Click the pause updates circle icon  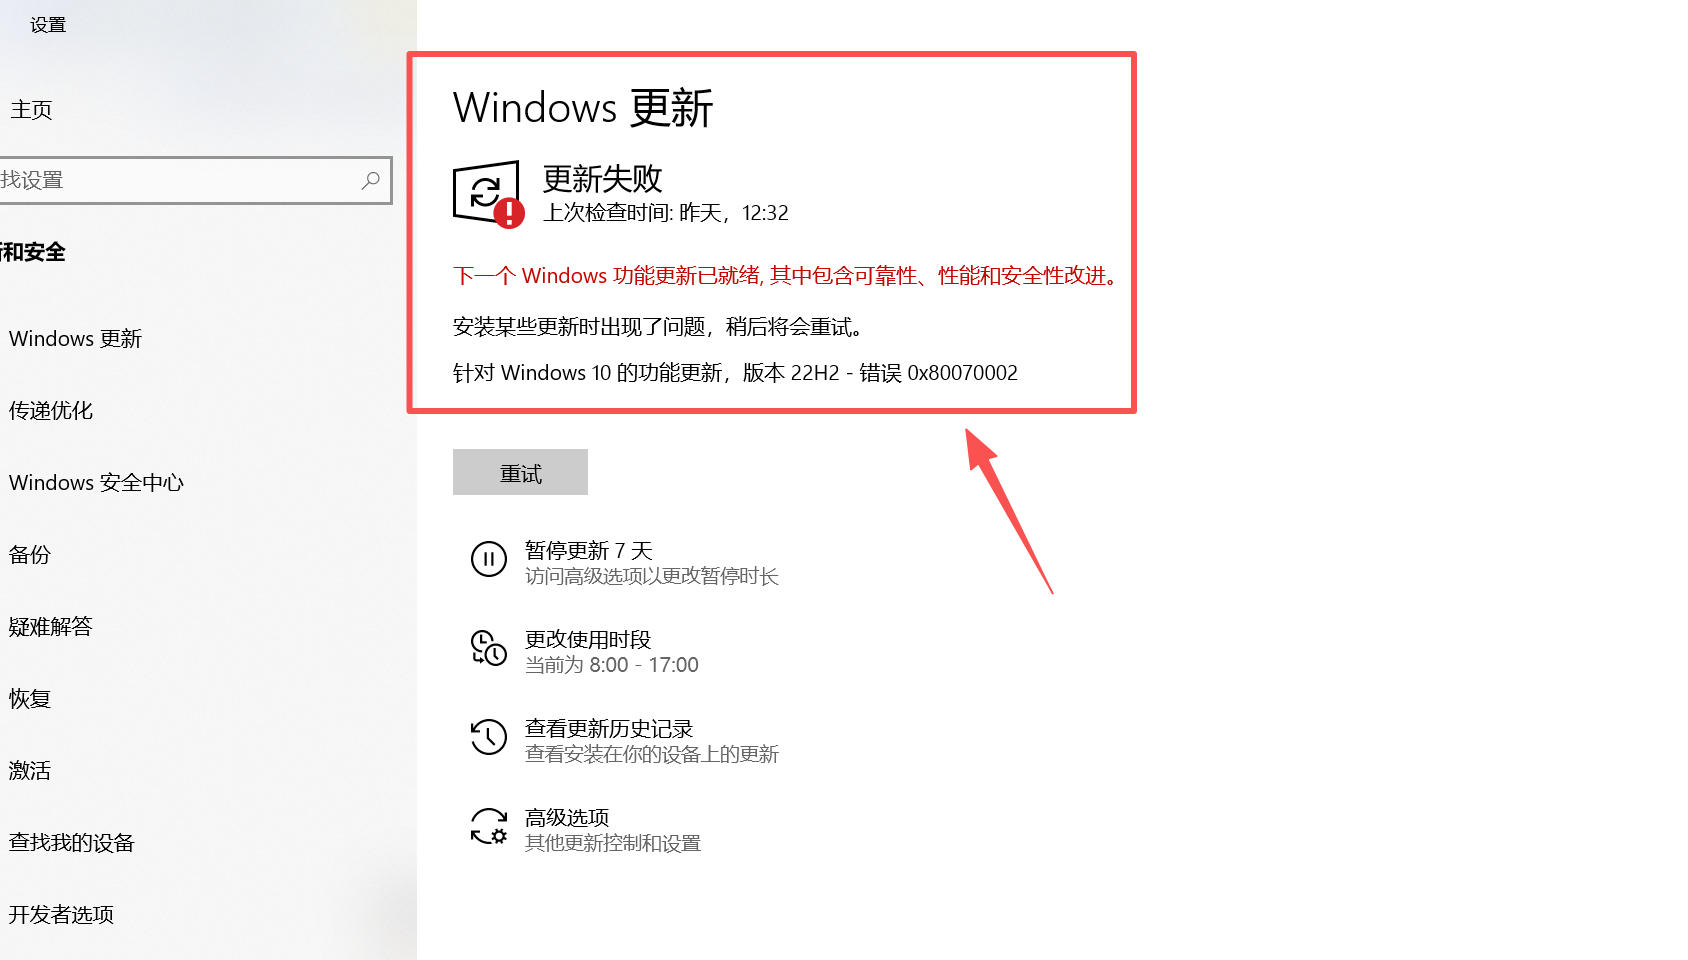click(489, 559)
